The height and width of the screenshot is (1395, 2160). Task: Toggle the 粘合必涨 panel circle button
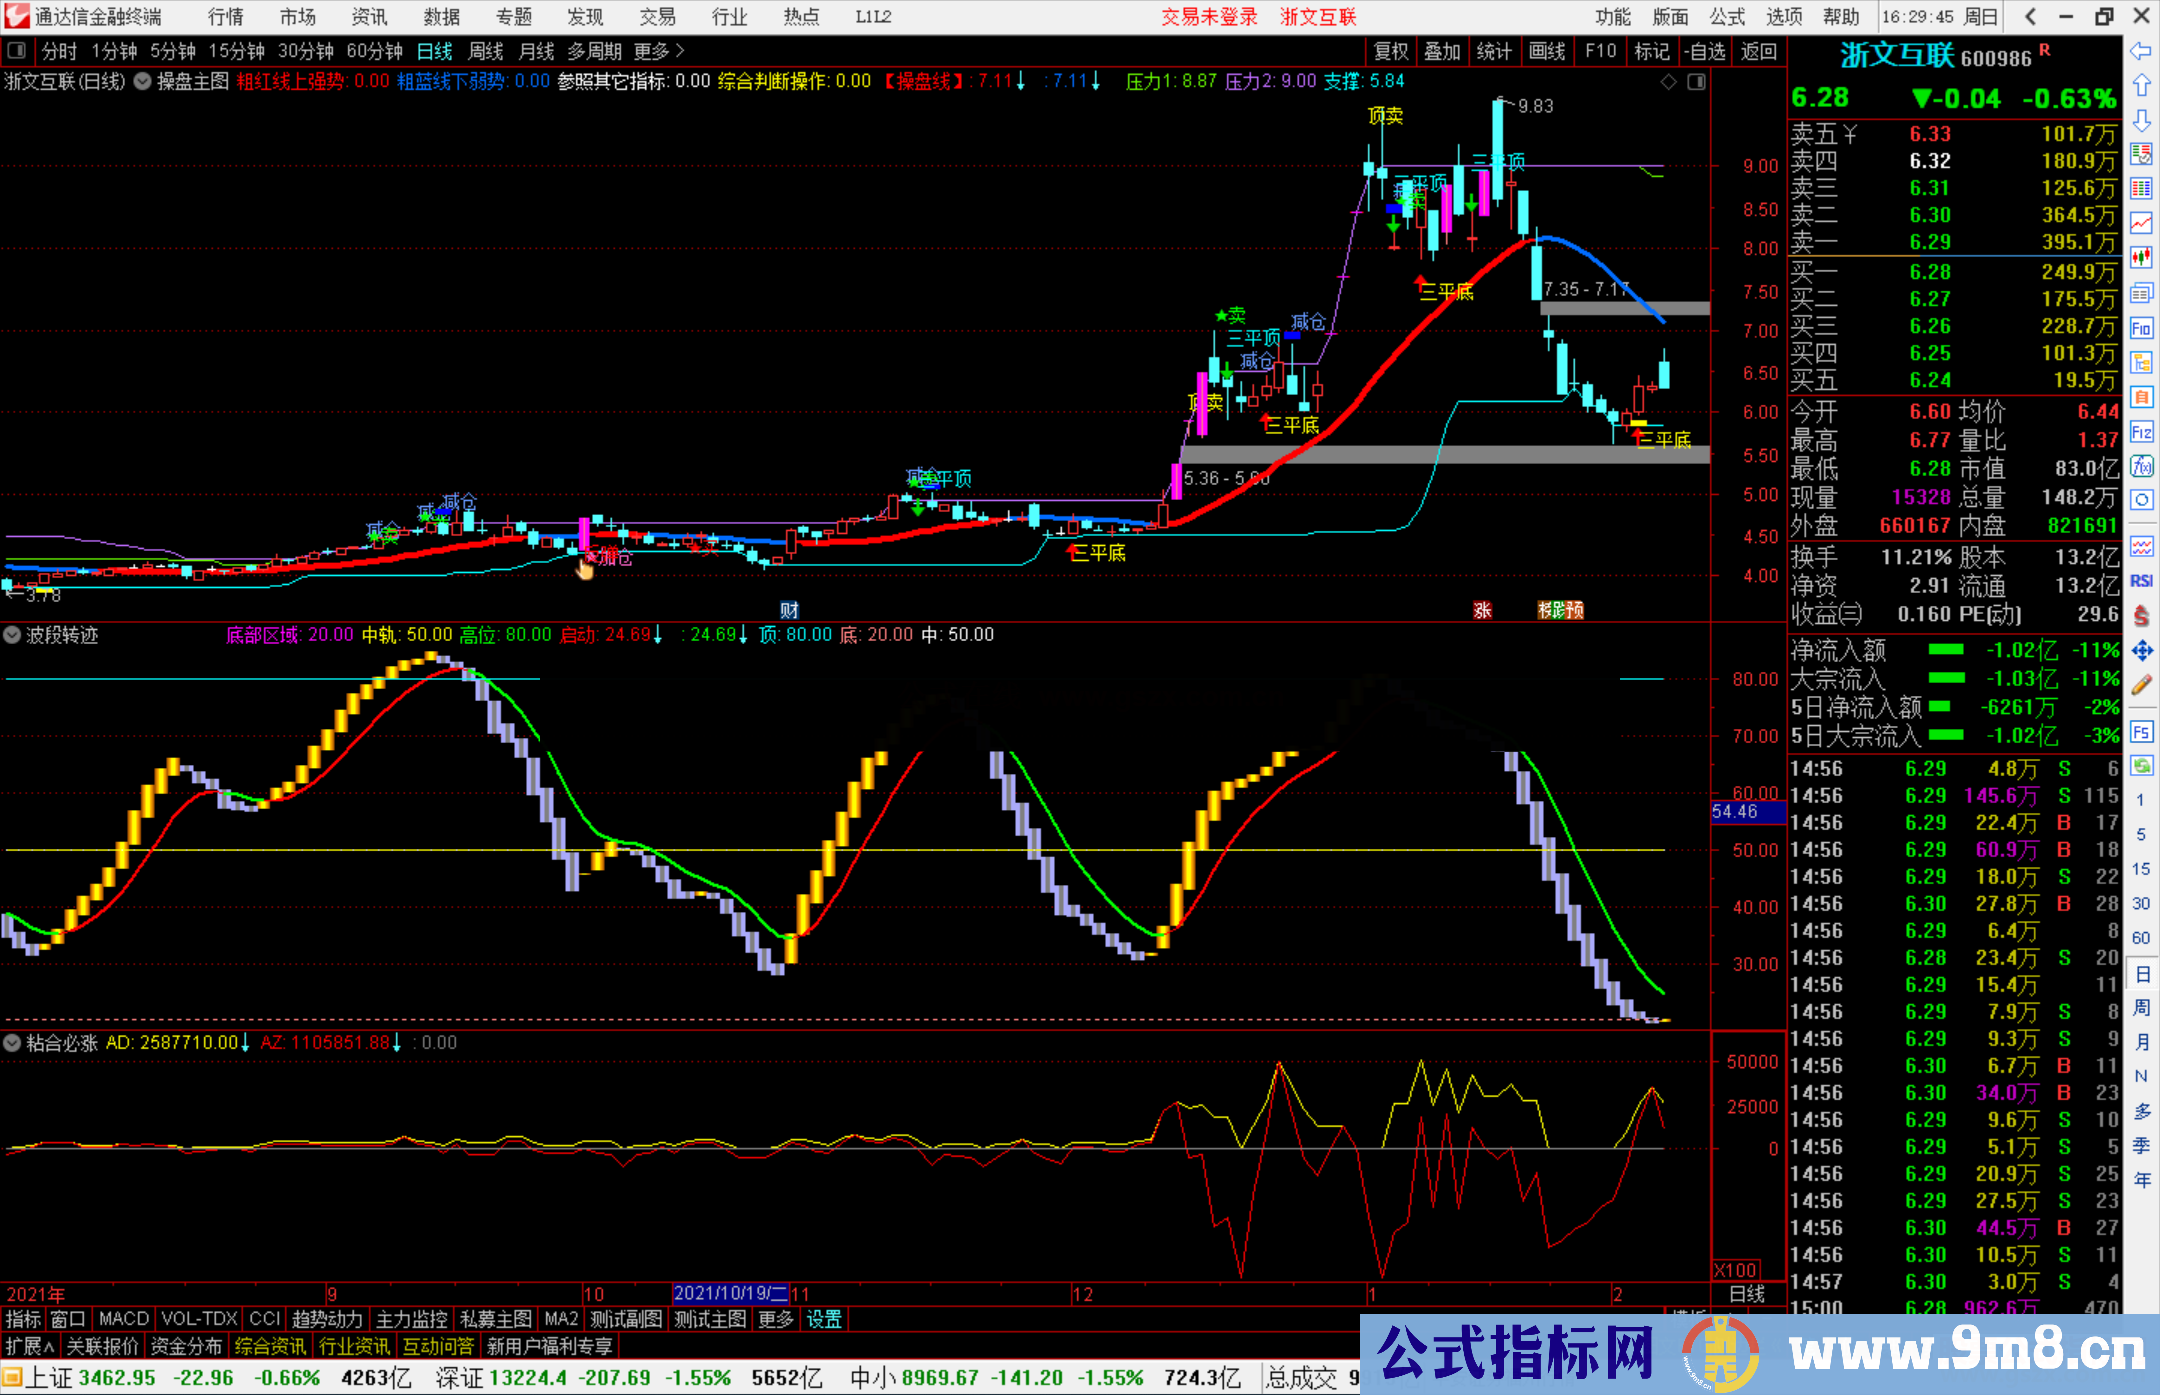12,1043
